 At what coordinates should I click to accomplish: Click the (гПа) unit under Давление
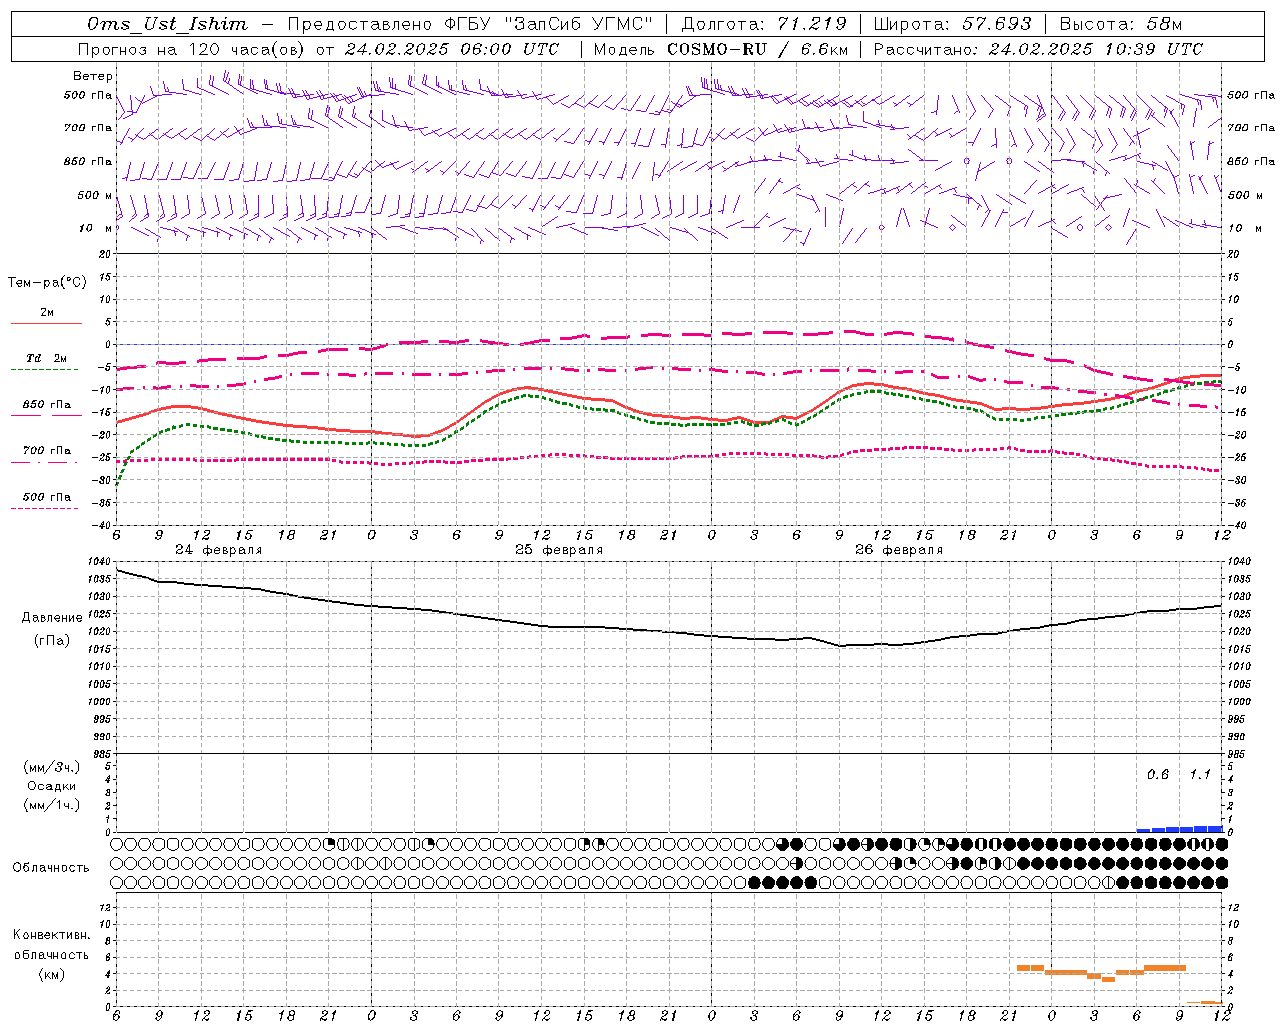[x=52, y=640]
